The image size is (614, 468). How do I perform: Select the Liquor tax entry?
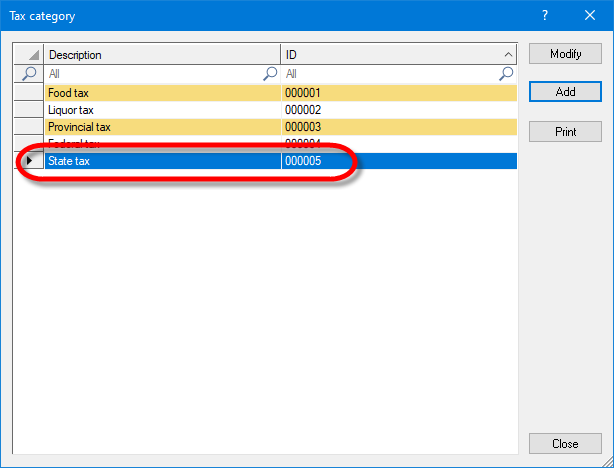(x=162, y=110)
